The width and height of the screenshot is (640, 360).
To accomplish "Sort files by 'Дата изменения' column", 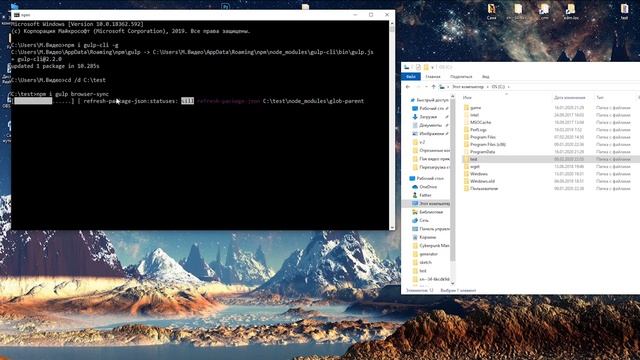I will click(570, 98).
